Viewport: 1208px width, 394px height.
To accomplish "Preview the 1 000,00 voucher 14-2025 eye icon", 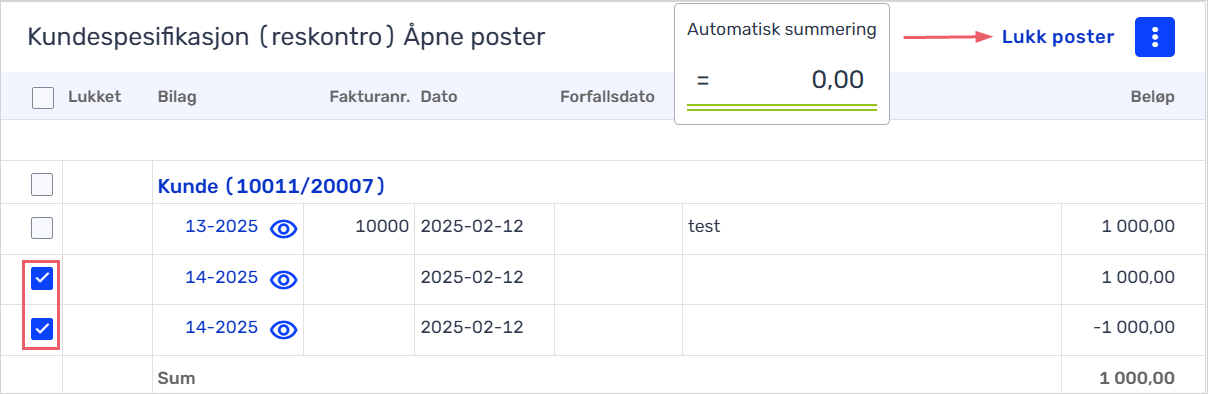I will click(x=285, y=278).
